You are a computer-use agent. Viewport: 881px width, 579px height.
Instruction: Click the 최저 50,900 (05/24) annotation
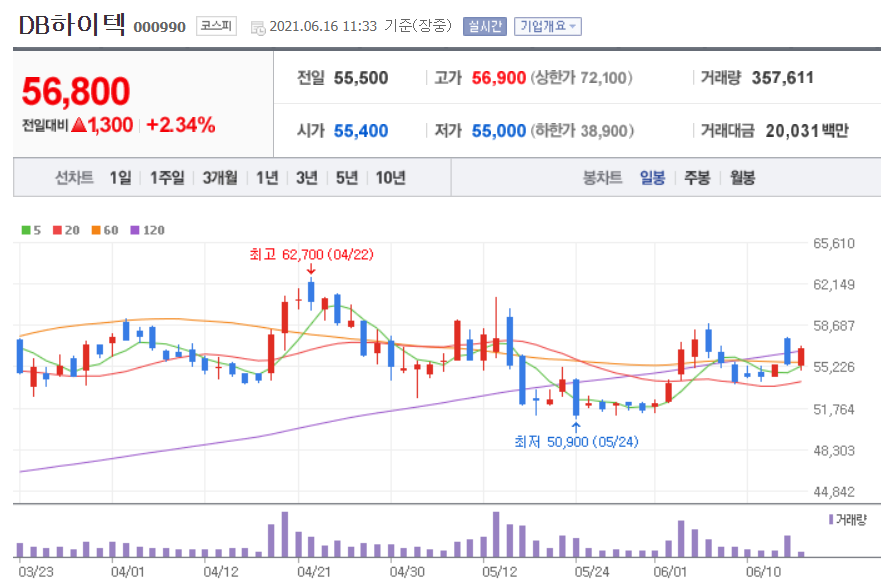coord(576,442)
